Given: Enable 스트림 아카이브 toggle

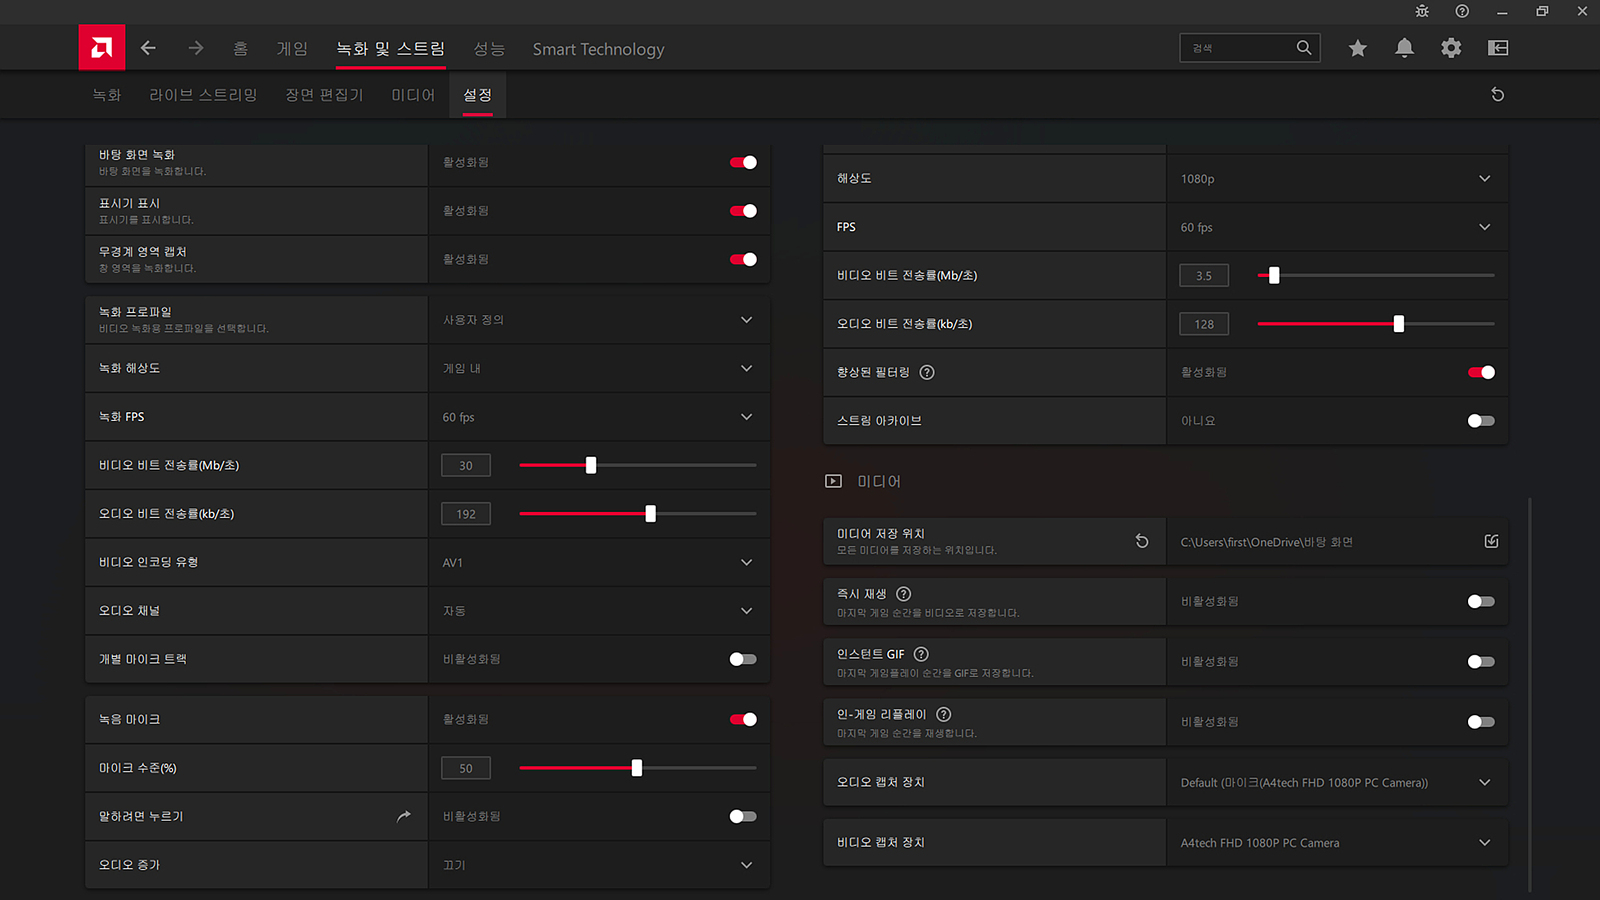Looking at the screenshot, I should pyautogui.click(x=1481, y=421).
